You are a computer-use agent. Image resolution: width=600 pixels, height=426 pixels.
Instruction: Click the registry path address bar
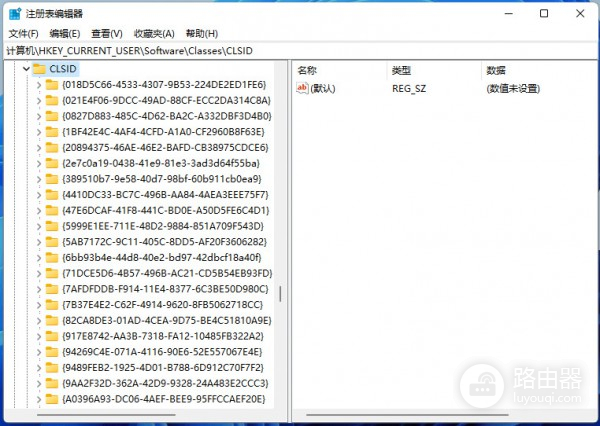[300, 50]
